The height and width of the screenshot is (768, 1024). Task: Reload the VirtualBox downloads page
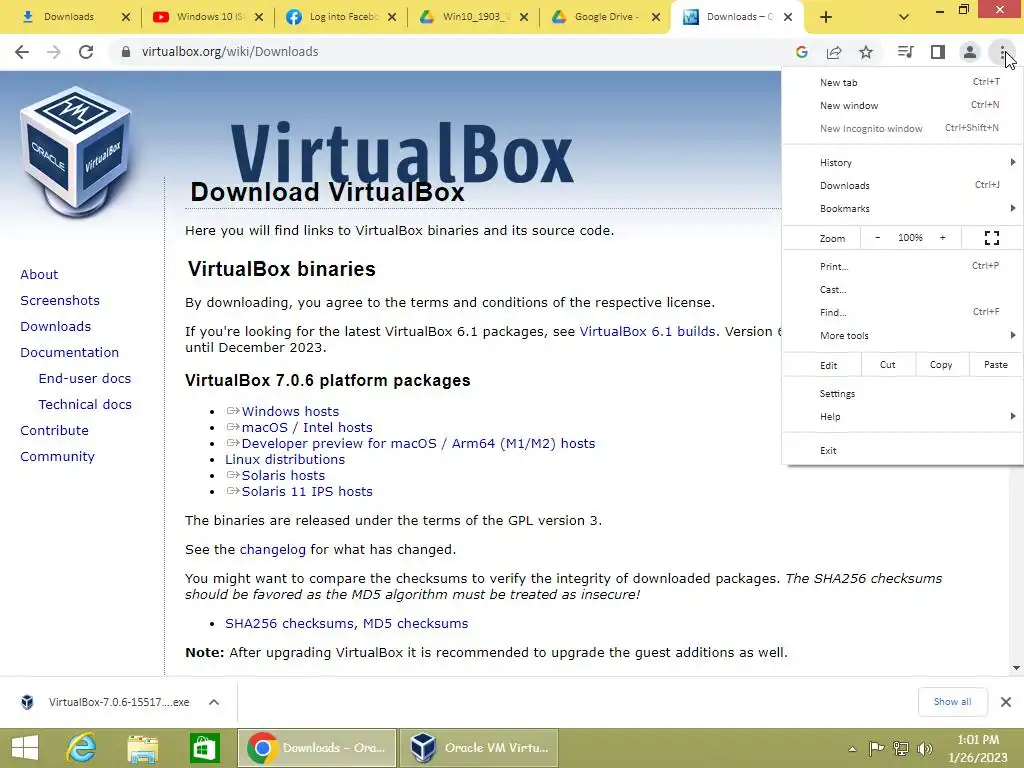pos(86,52)
